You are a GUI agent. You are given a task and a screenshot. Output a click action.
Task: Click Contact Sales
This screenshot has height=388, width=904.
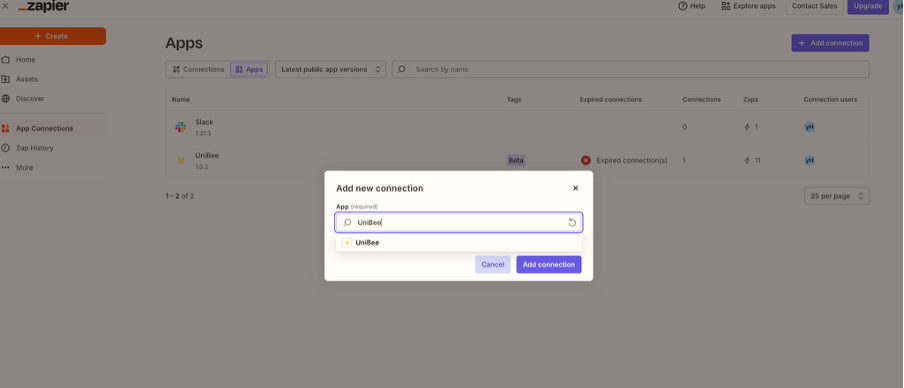click(814, 6)
